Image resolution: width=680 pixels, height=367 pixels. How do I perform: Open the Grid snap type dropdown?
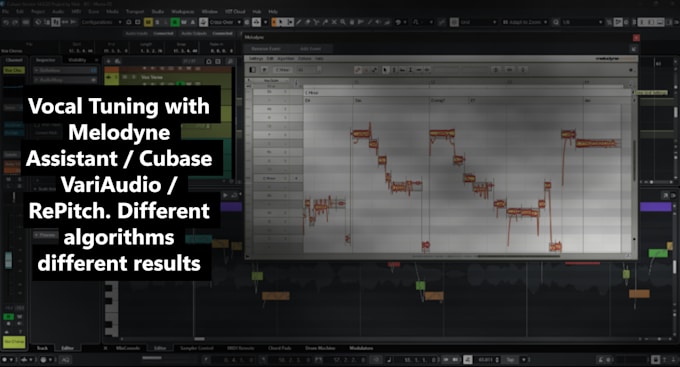pyautogui.click(x=478, y=22)
